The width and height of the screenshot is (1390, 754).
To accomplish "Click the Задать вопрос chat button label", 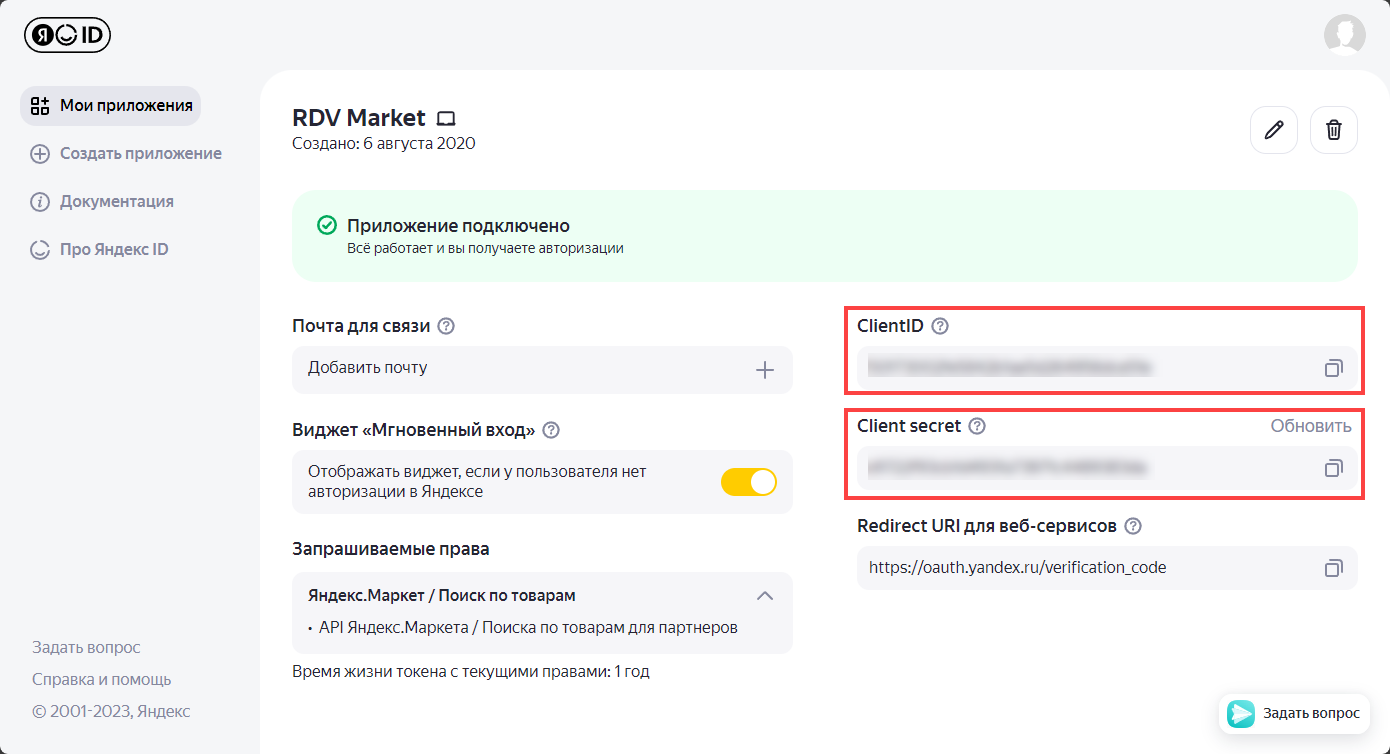I will 1311,713.
